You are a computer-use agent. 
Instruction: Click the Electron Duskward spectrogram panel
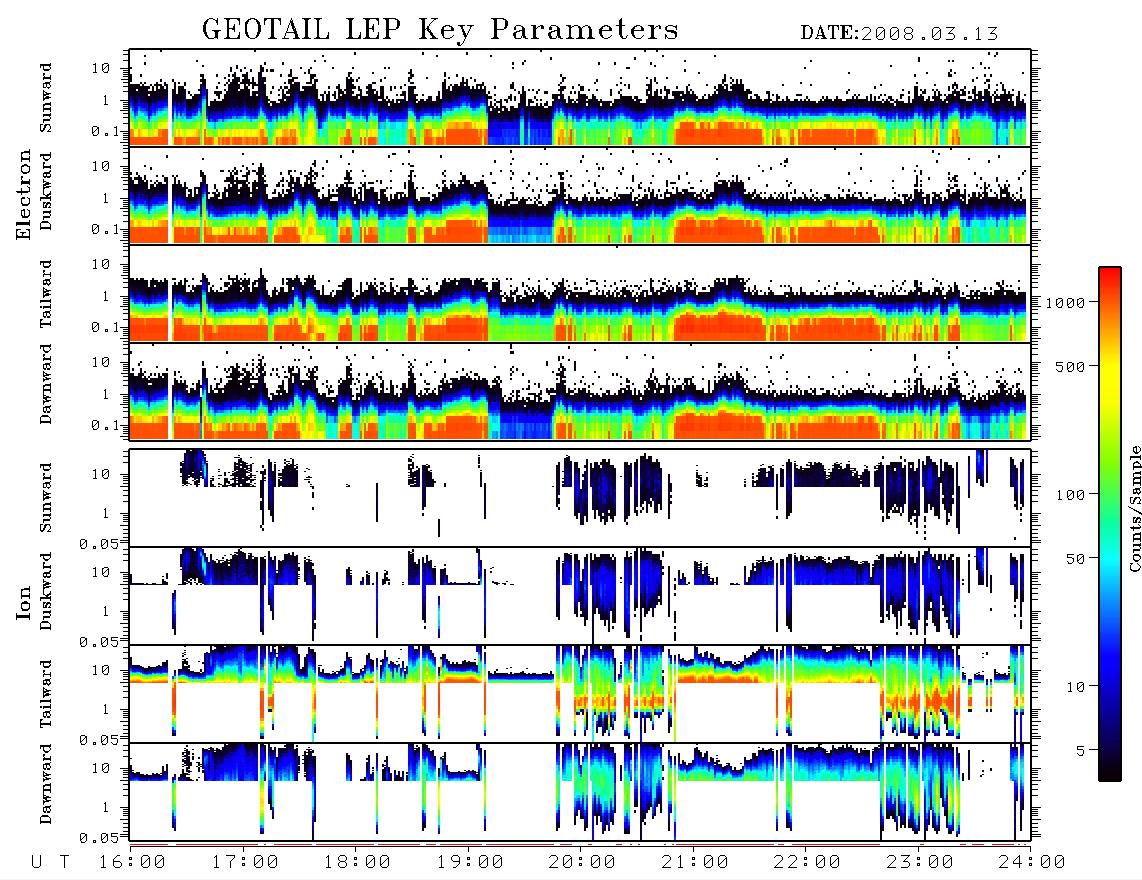580,195
